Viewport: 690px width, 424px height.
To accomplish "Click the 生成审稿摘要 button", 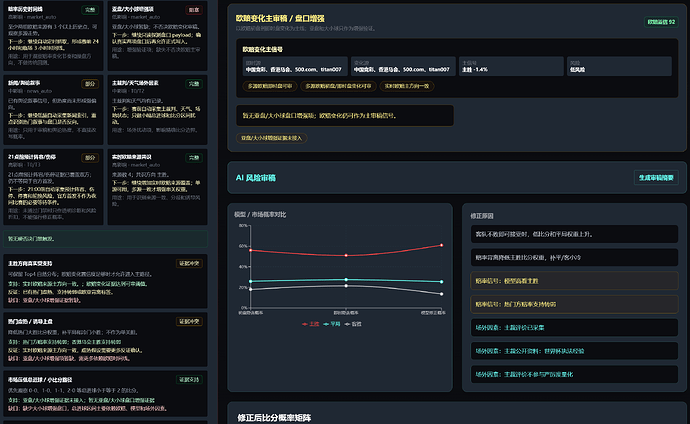I will tap(656, 178).
